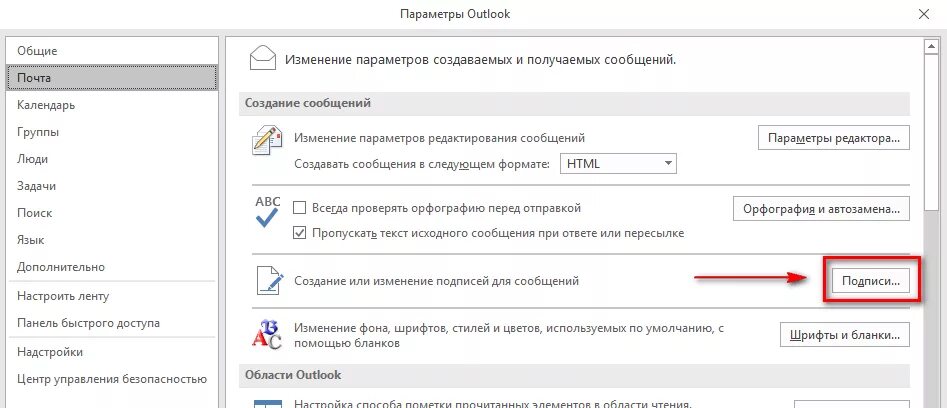This screenshot has height=408, width=947.
Task: Click the signature page with pen icon
Action: [269, 281]
